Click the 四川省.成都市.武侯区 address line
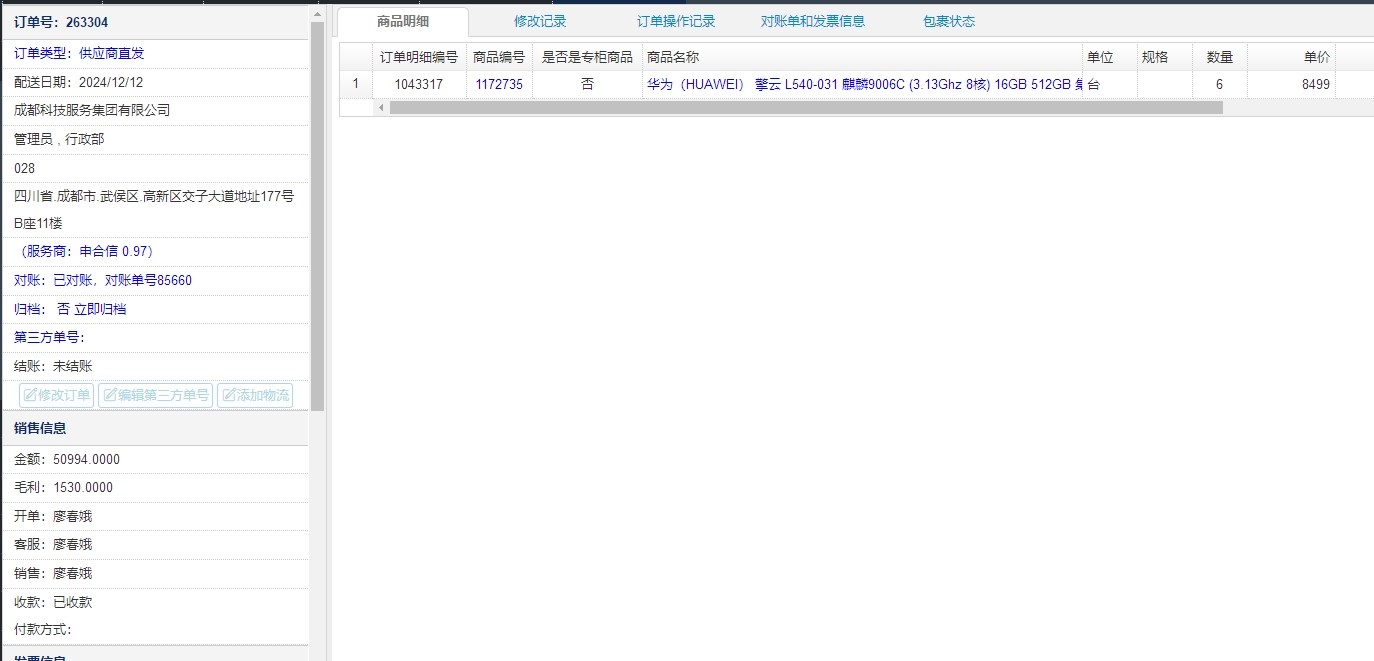 154,196
